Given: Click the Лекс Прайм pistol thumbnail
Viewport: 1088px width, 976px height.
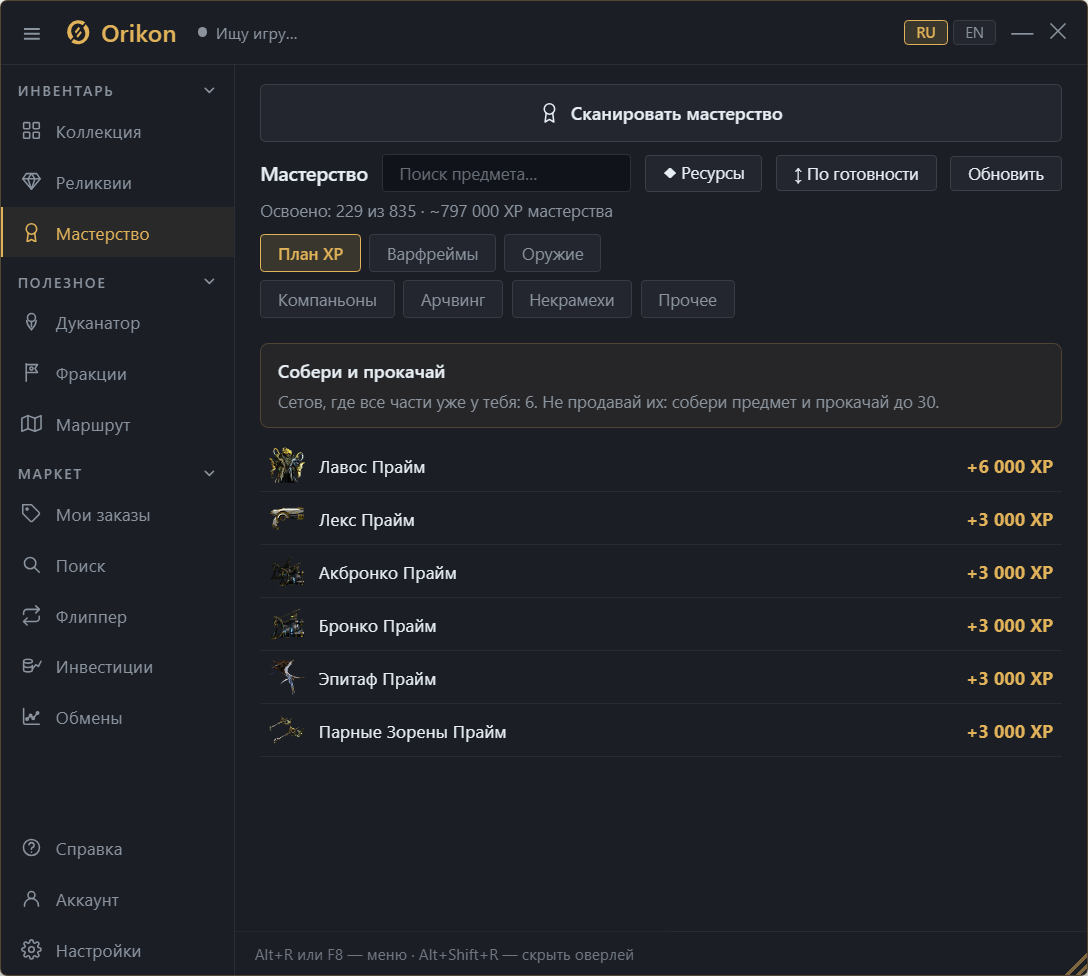Looking at the screenshot, I should (287, 518).
